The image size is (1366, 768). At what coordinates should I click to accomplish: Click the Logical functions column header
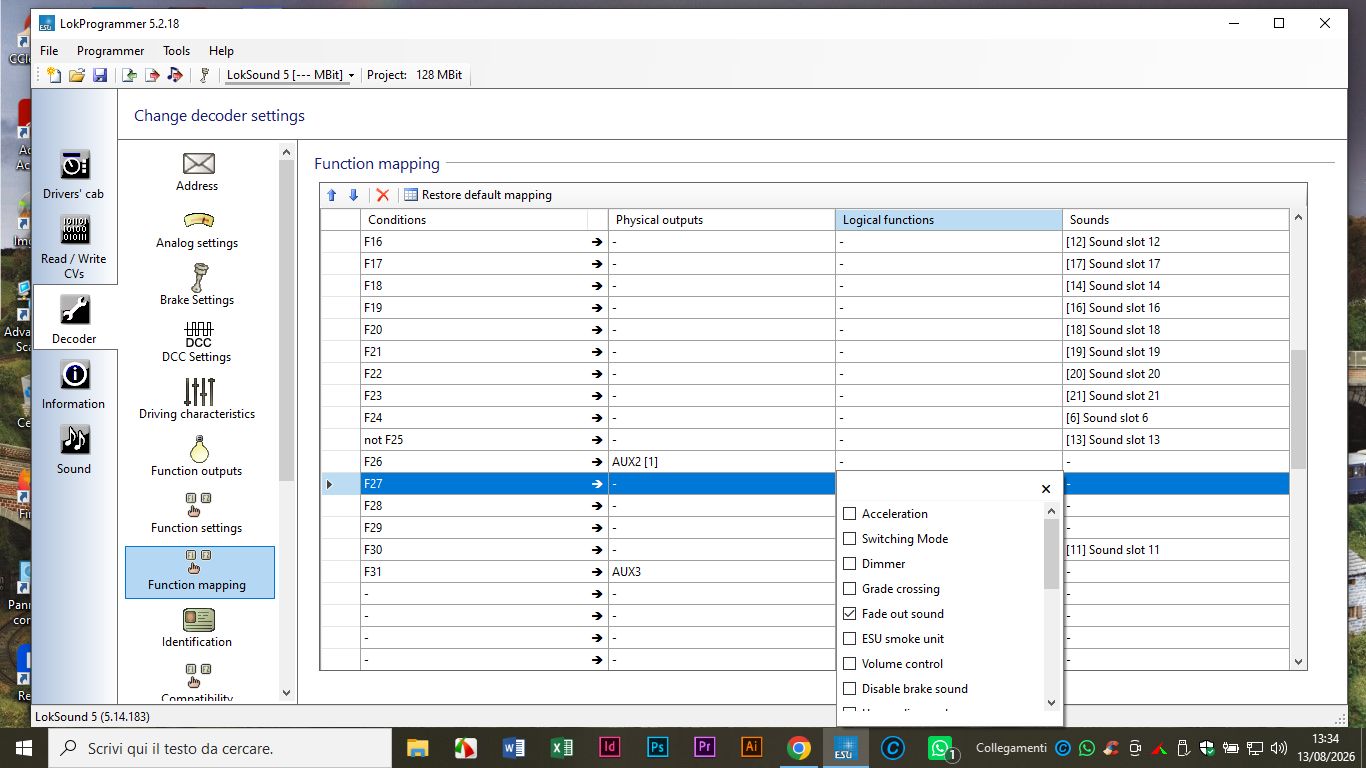click(949, 220)
